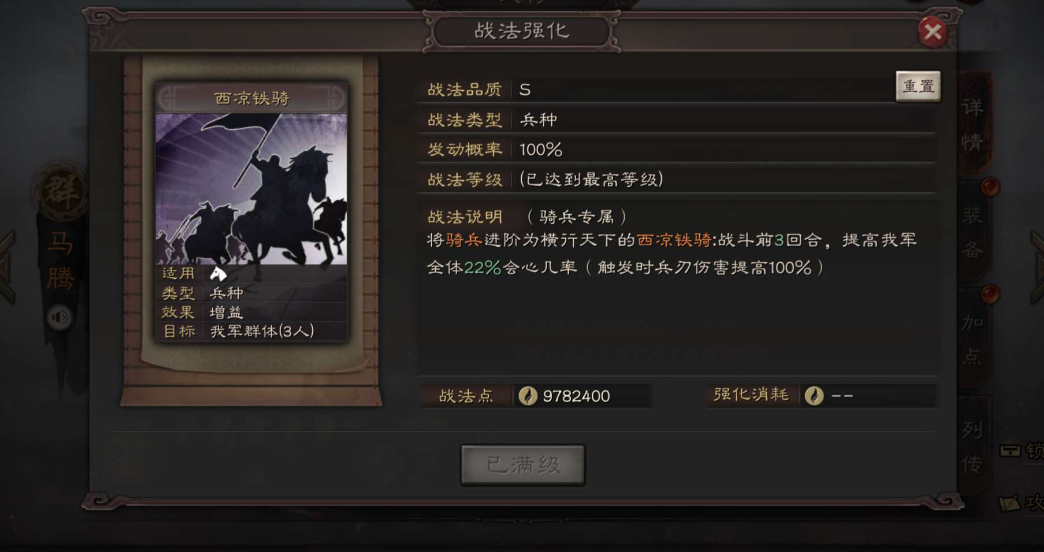The image size is (1044, 552).
Task: Click the 强化消耗 flame cost icon
Action: (x=814, y=396)
